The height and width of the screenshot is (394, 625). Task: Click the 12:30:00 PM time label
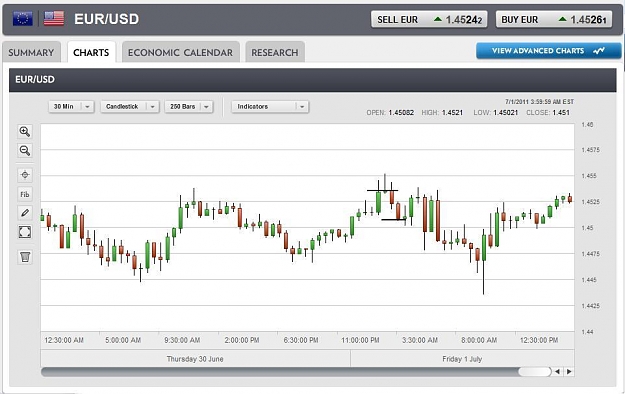(x=539, y=340)
